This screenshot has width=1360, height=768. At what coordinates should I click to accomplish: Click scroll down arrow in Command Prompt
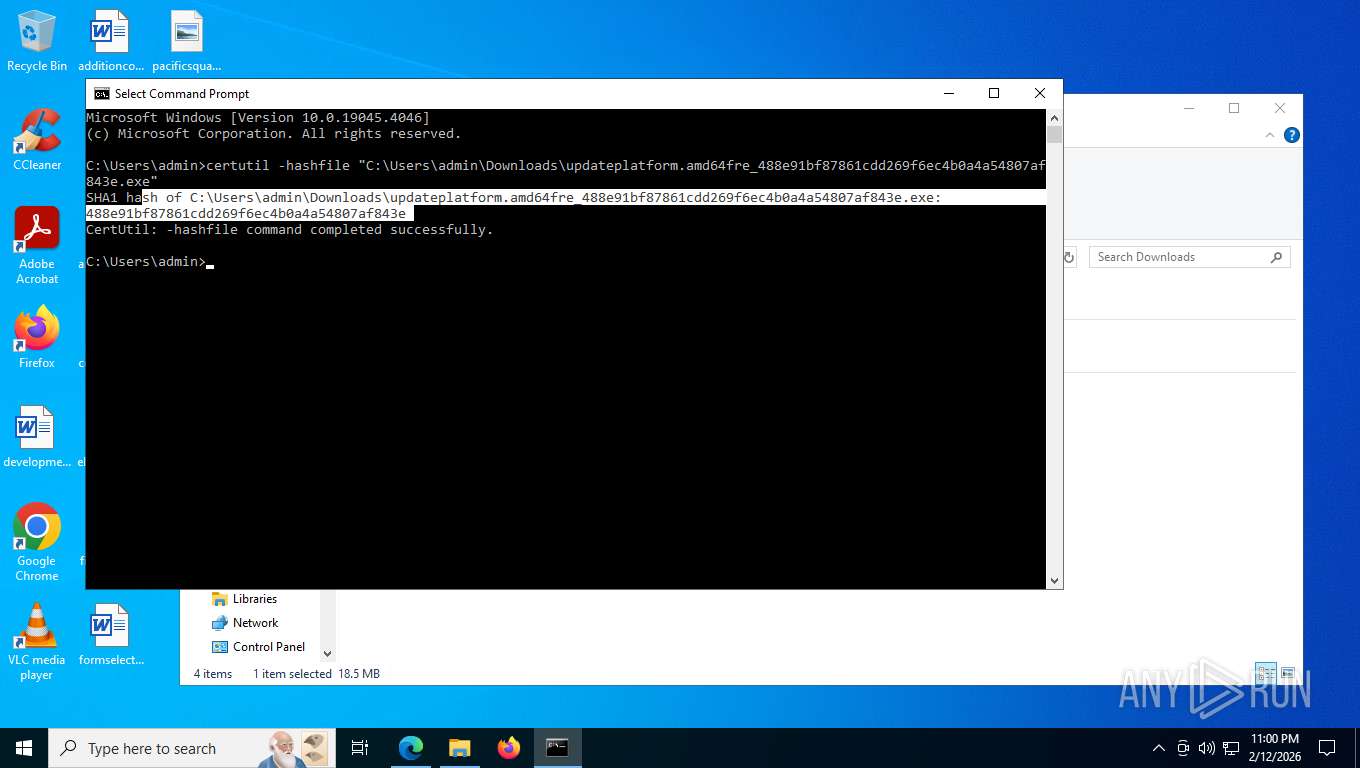[x=1054, y=581]
